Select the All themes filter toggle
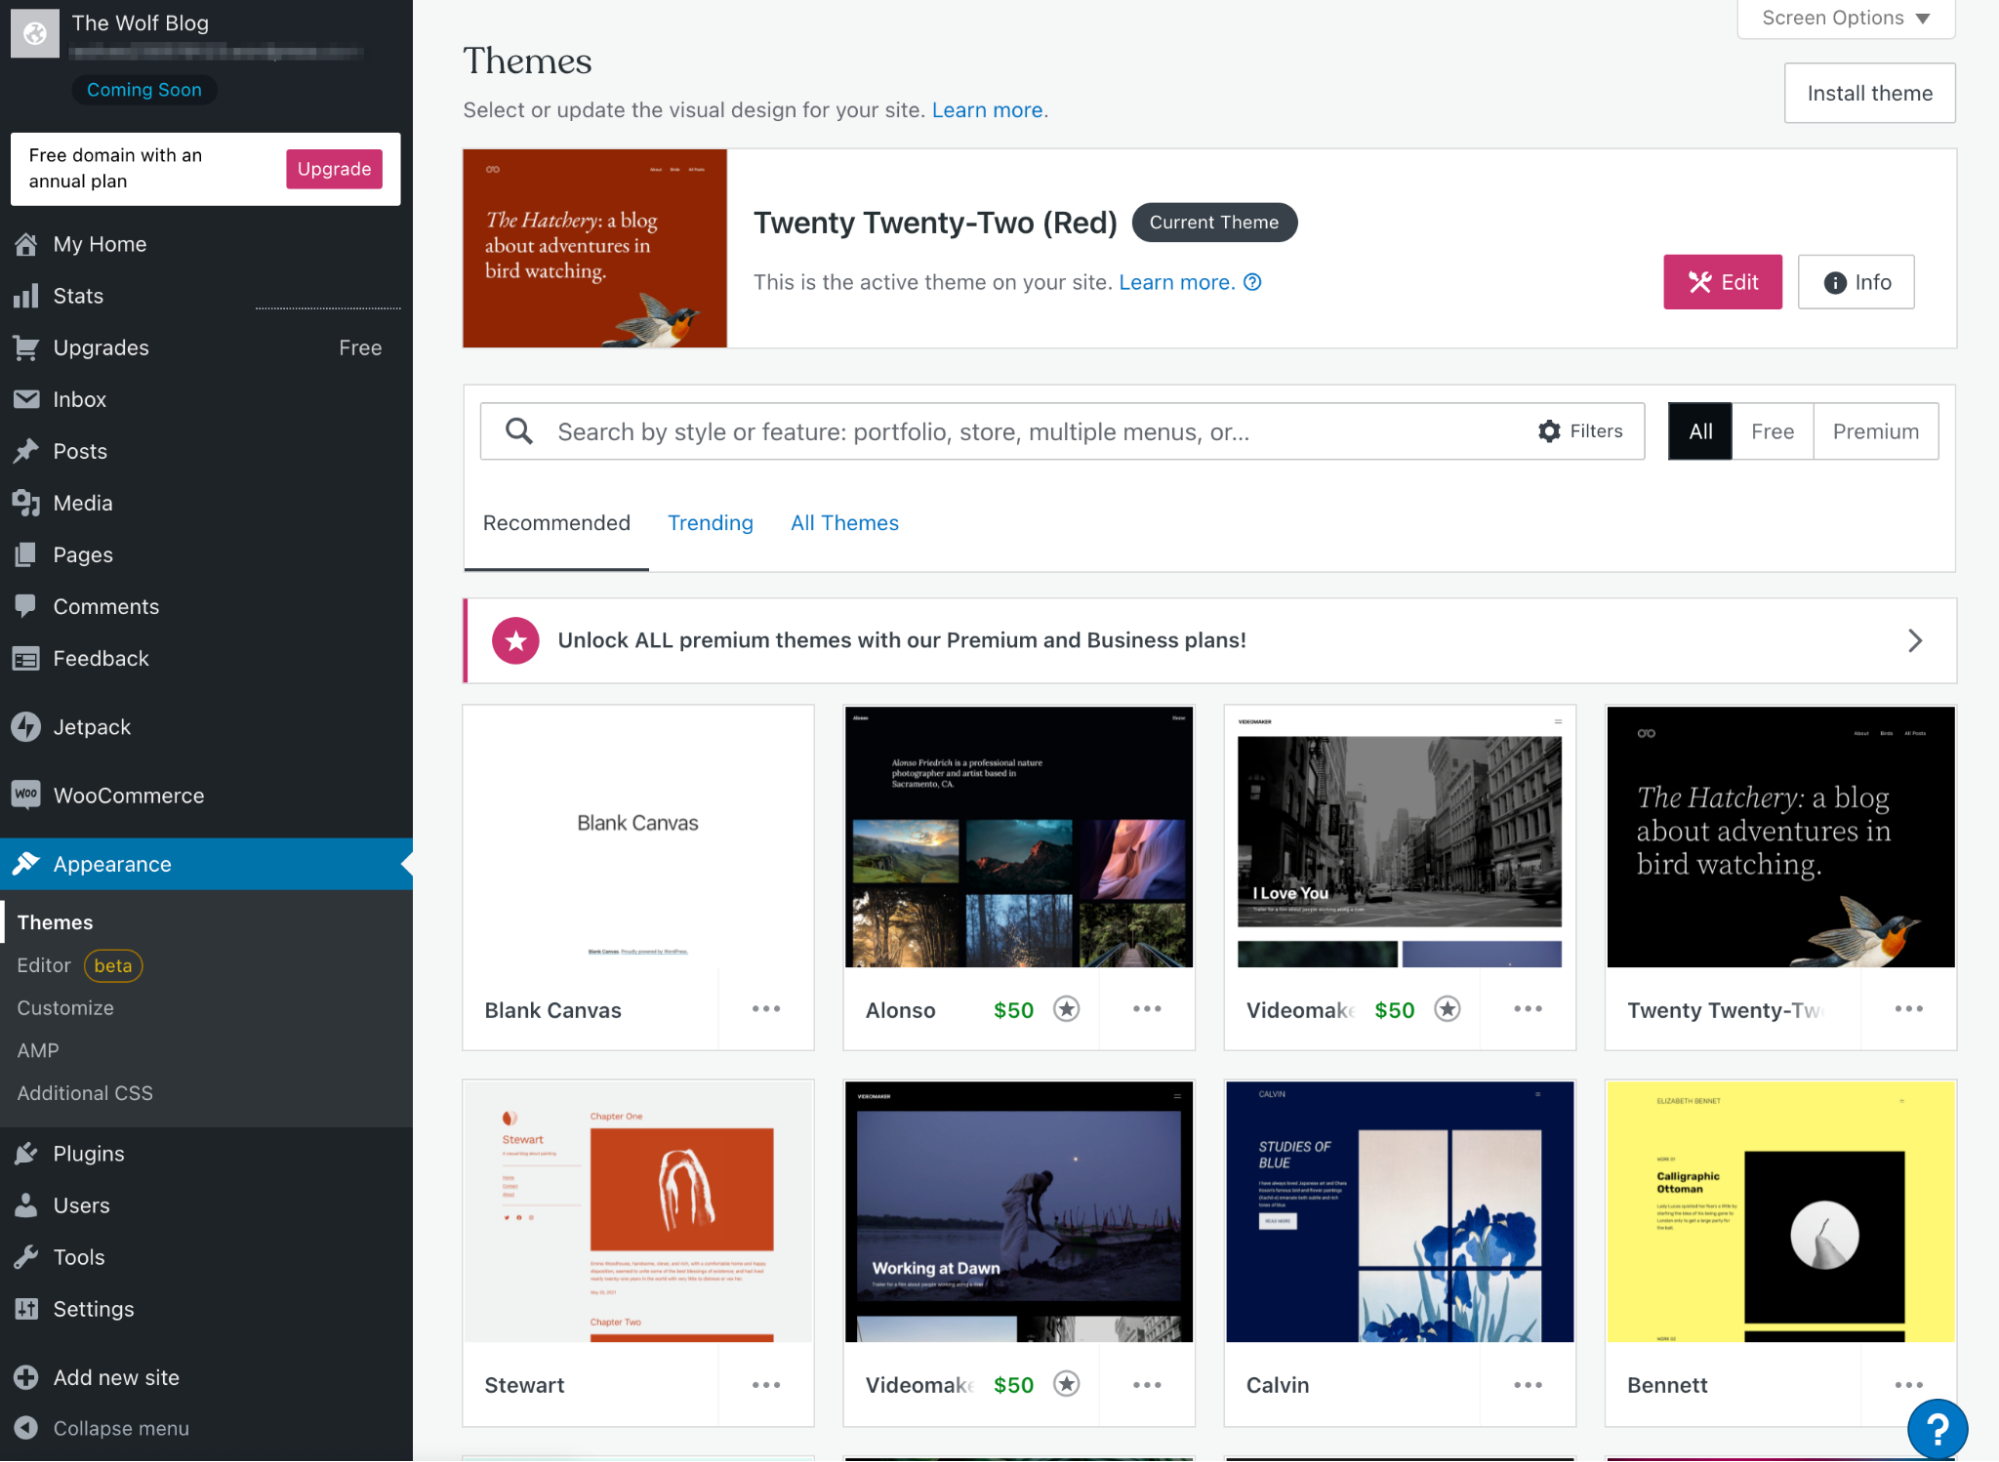Viewport: 1999px width, 1462px height. [1699, 431]
